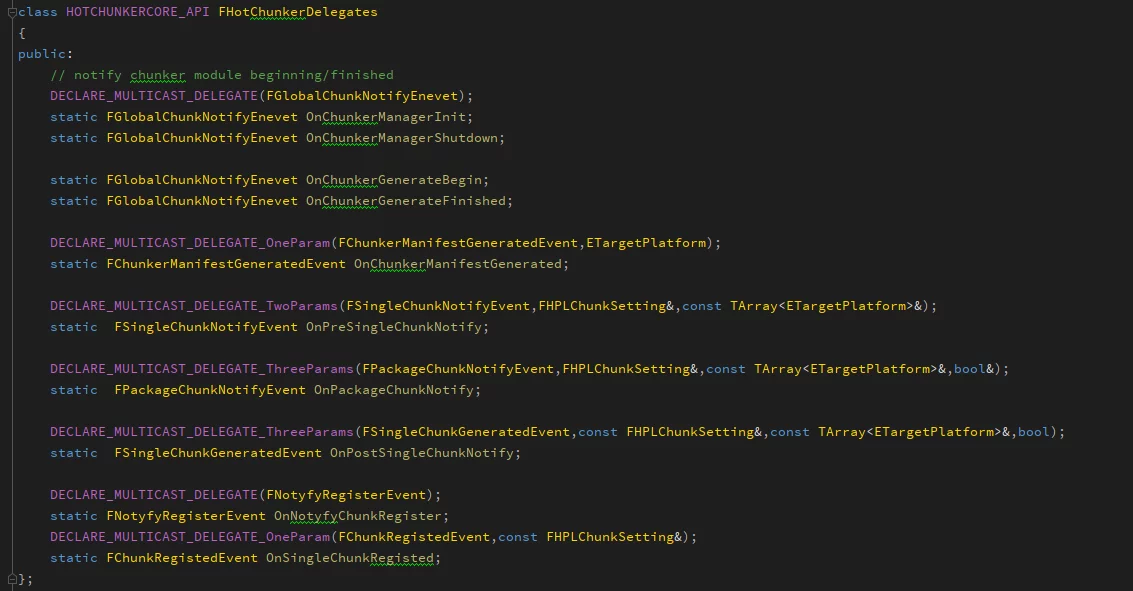Collapse the FHotChunkerDelegates class fold marker
The height and width of the screenshot is (591, 1133).
(x=12, y=12)
